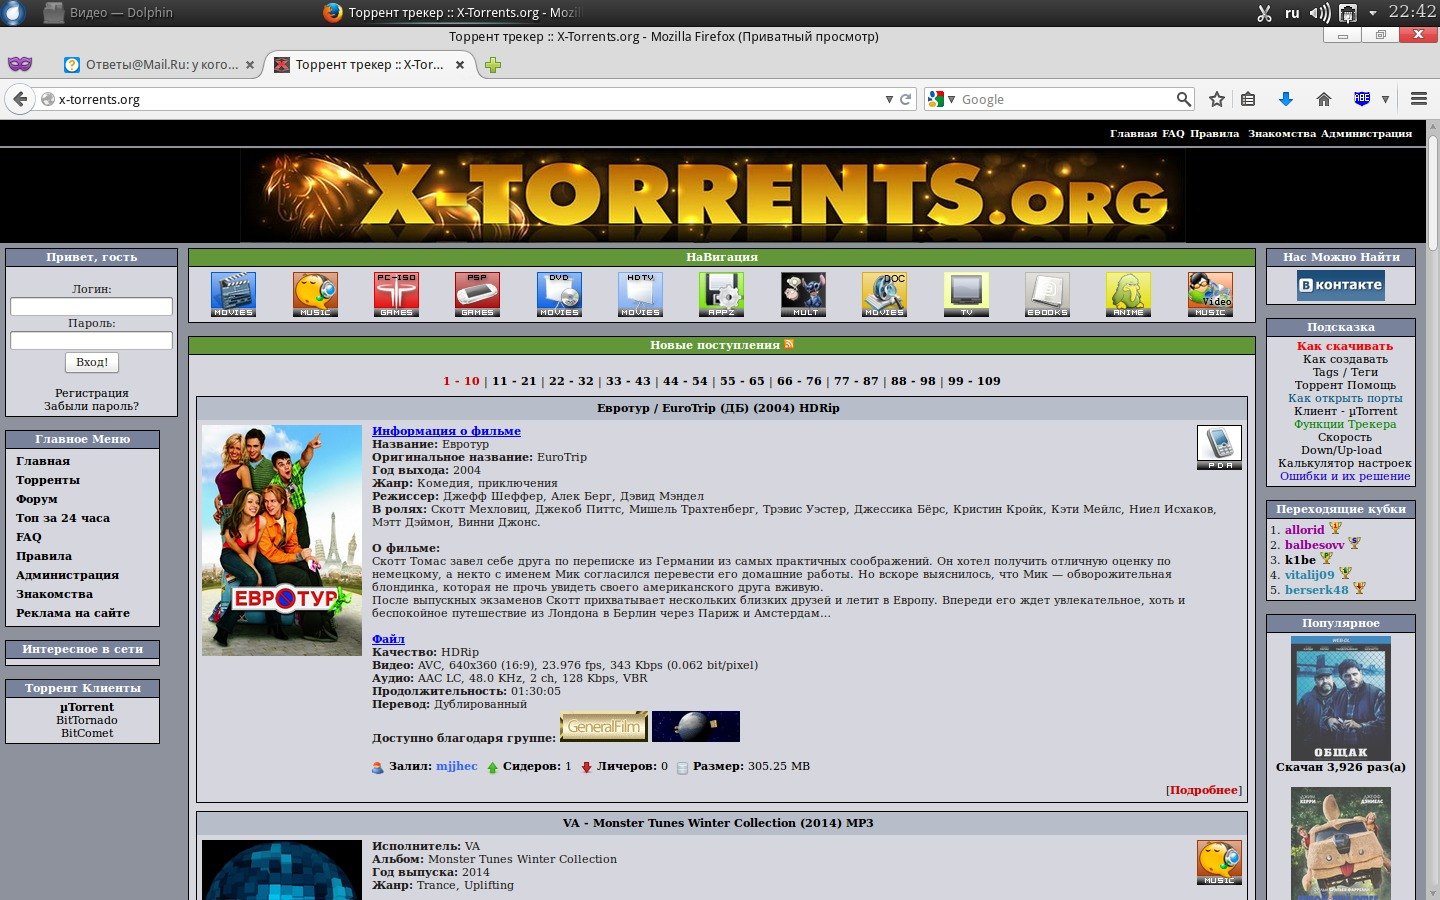1440x900 pixels.
Task: Click into the Логин input field
Action: tap(91, 307)
